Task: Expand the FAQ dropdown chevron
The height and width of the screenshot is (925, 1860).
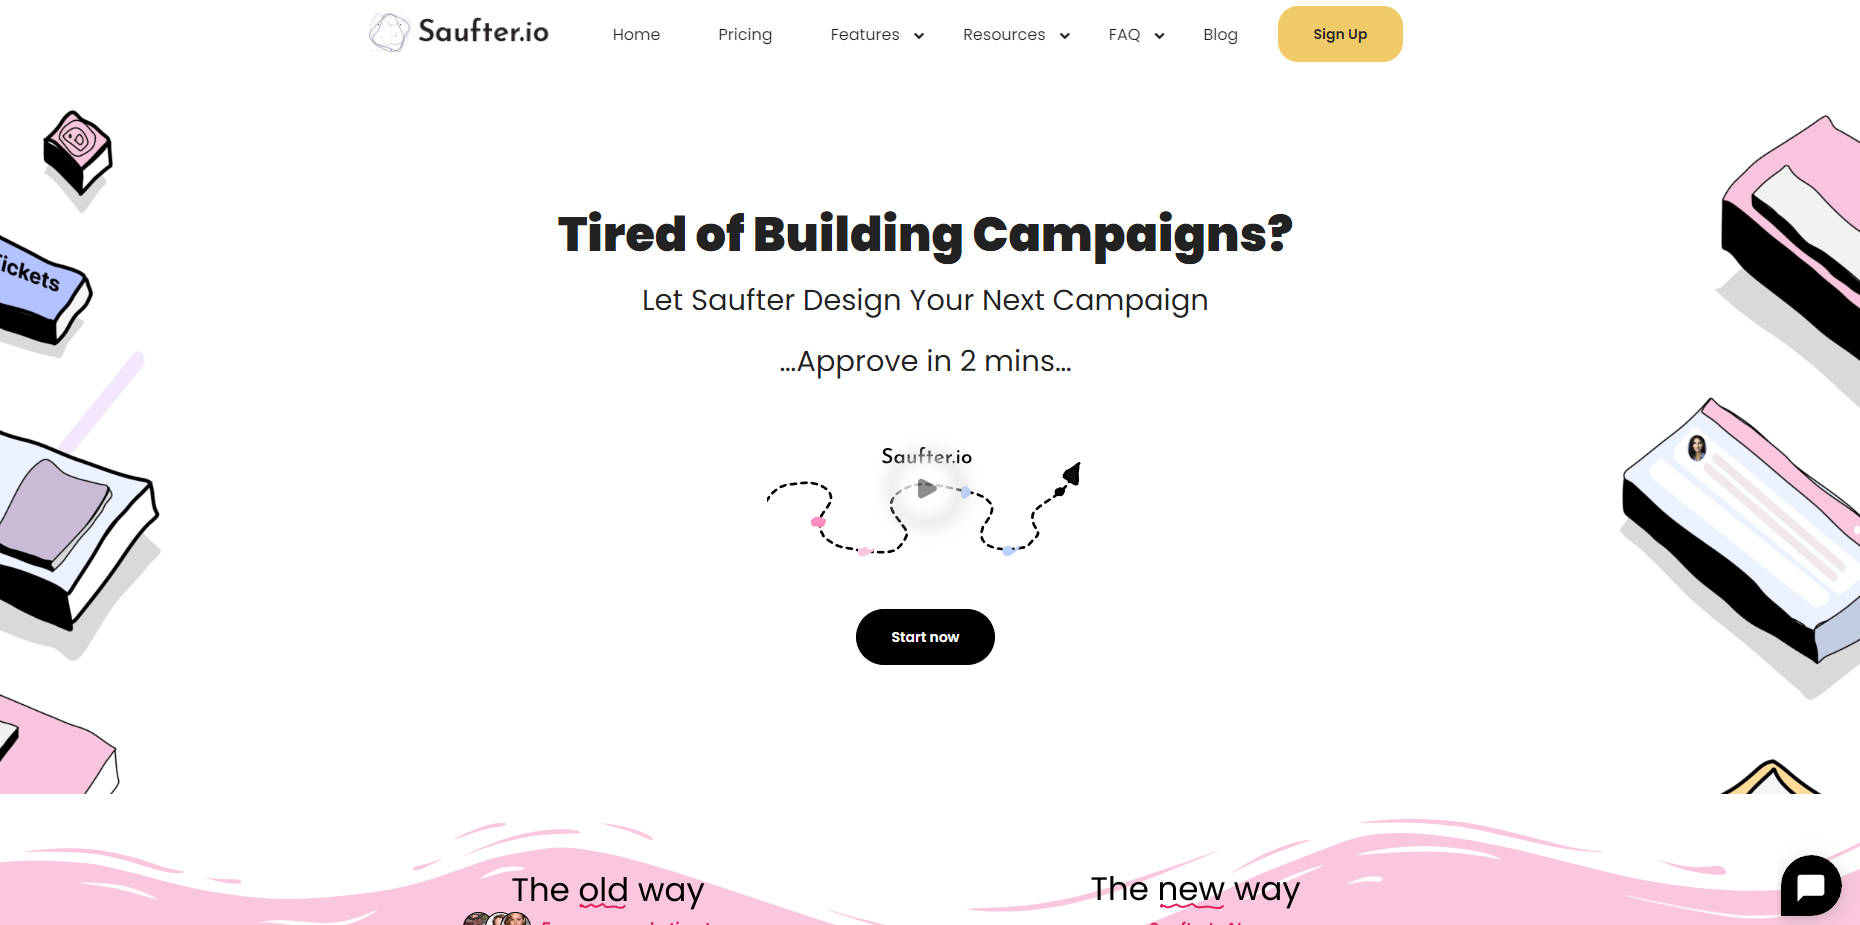Action: coord(1159,36)
